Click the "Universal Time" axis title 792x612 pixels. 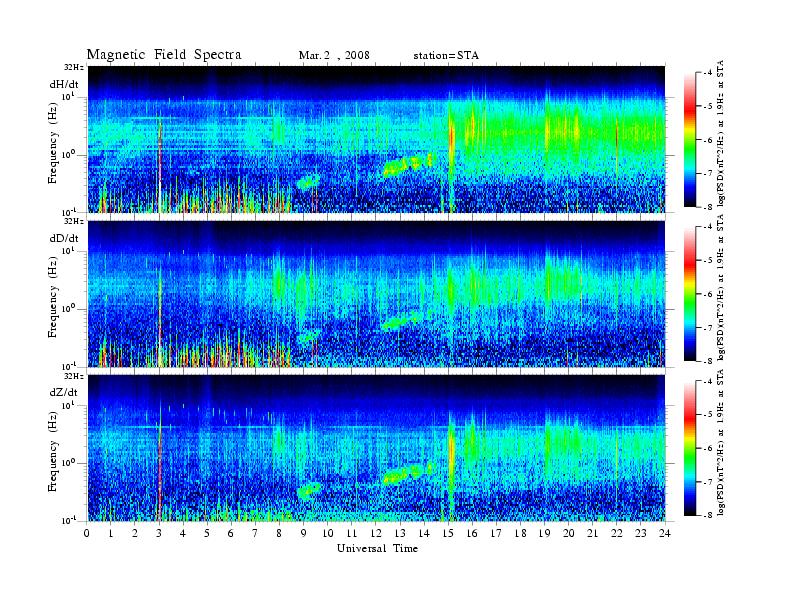tap(377, 548)
